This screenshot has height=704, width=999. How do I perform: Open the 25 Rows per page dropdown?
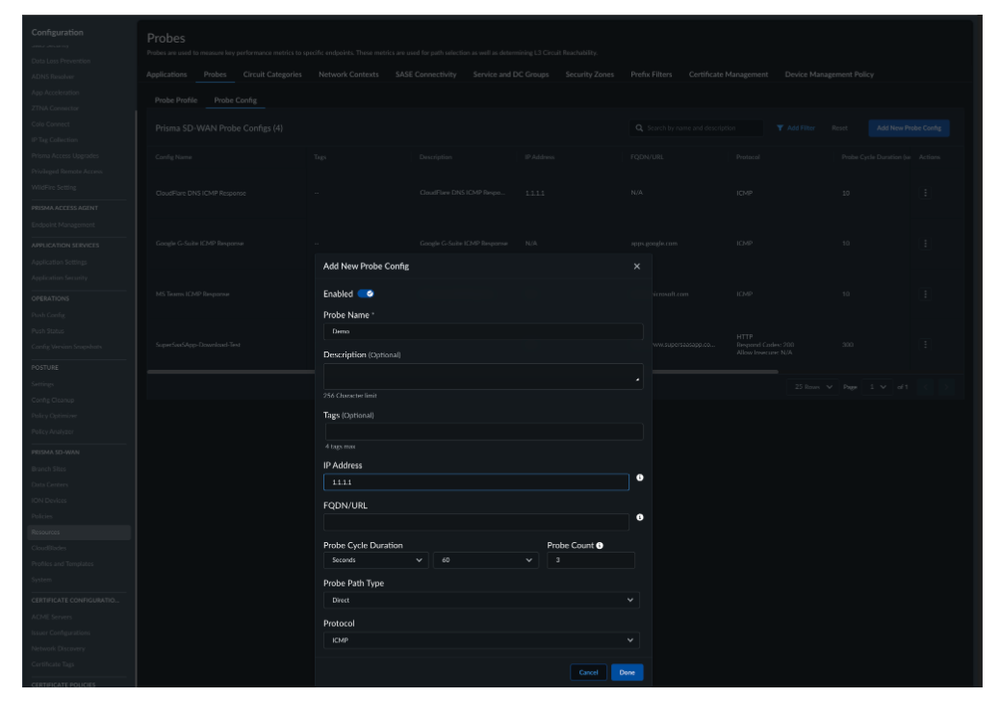point(813,387)
